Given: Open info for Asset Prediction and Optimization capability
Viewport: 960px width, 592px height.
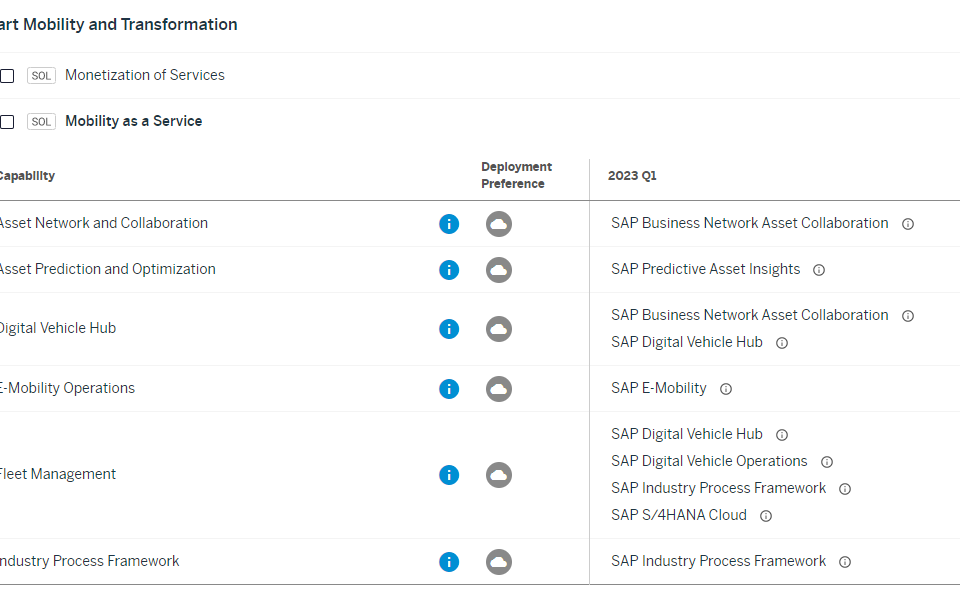Looking at the screenshot, I should click(x=449, y=270).
